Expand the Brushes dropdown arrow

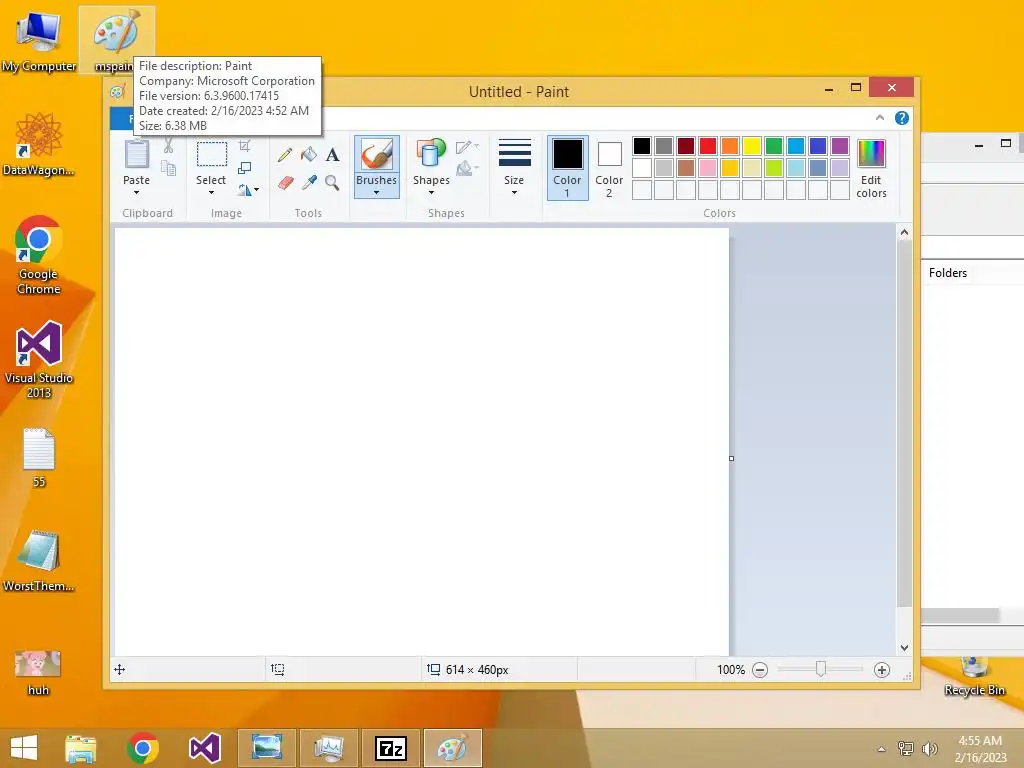(x=377, y=193)
